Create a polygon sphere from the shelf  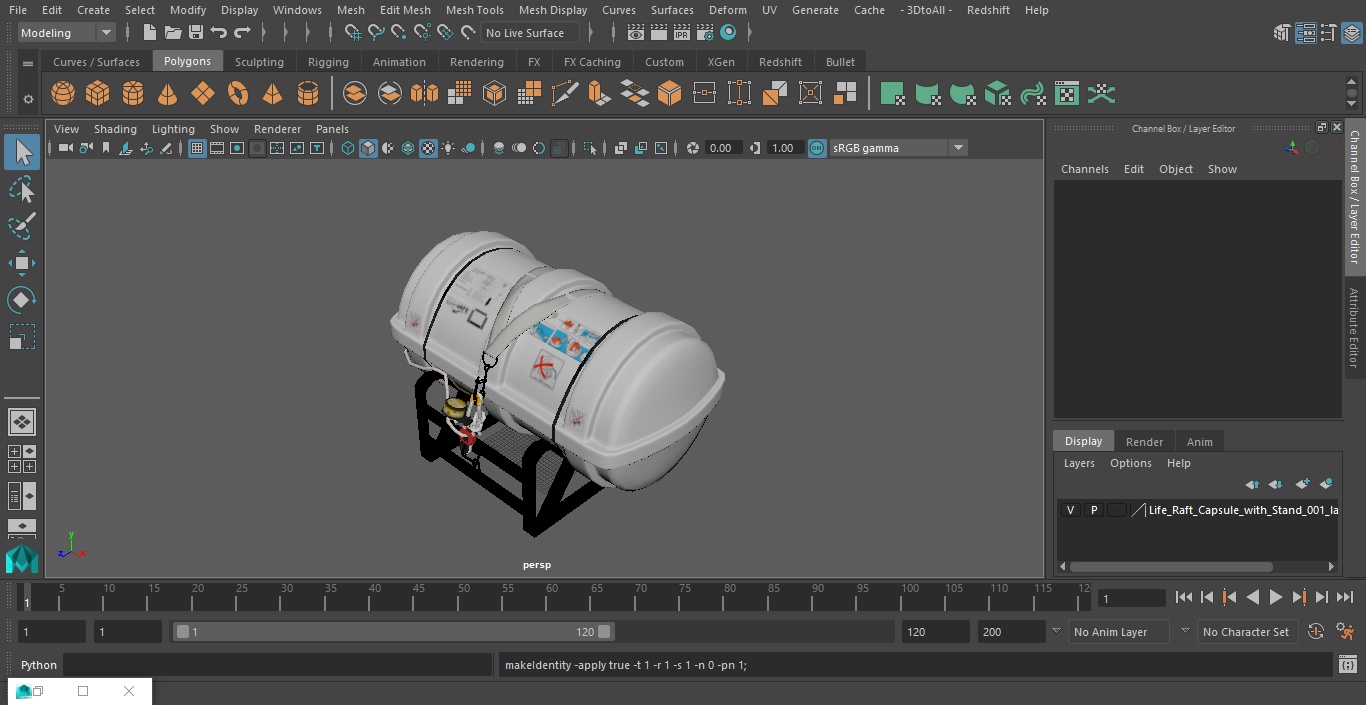(x=63, y=94)
